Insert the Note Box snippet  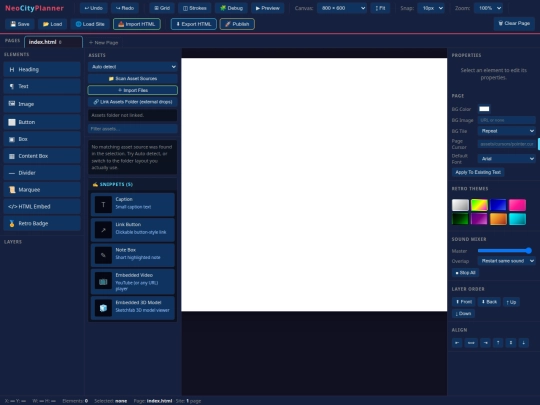click(x=133, y=255)
